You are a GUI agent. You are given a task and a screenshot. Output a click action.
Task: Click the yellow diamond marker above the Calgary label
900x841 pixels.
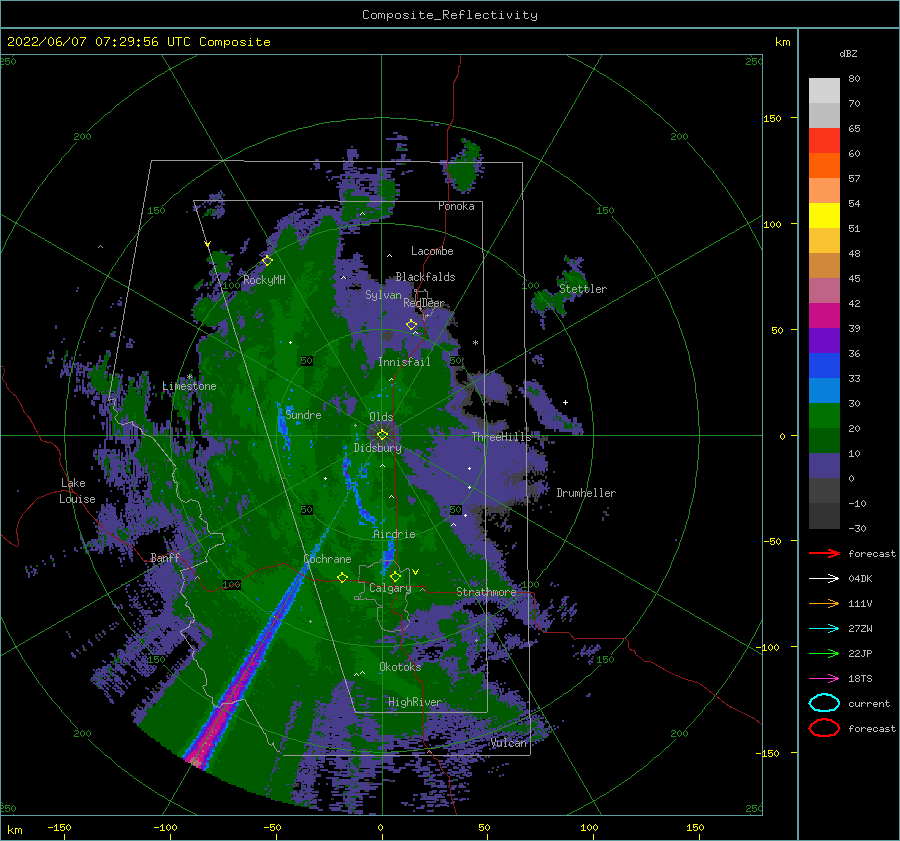395,576
